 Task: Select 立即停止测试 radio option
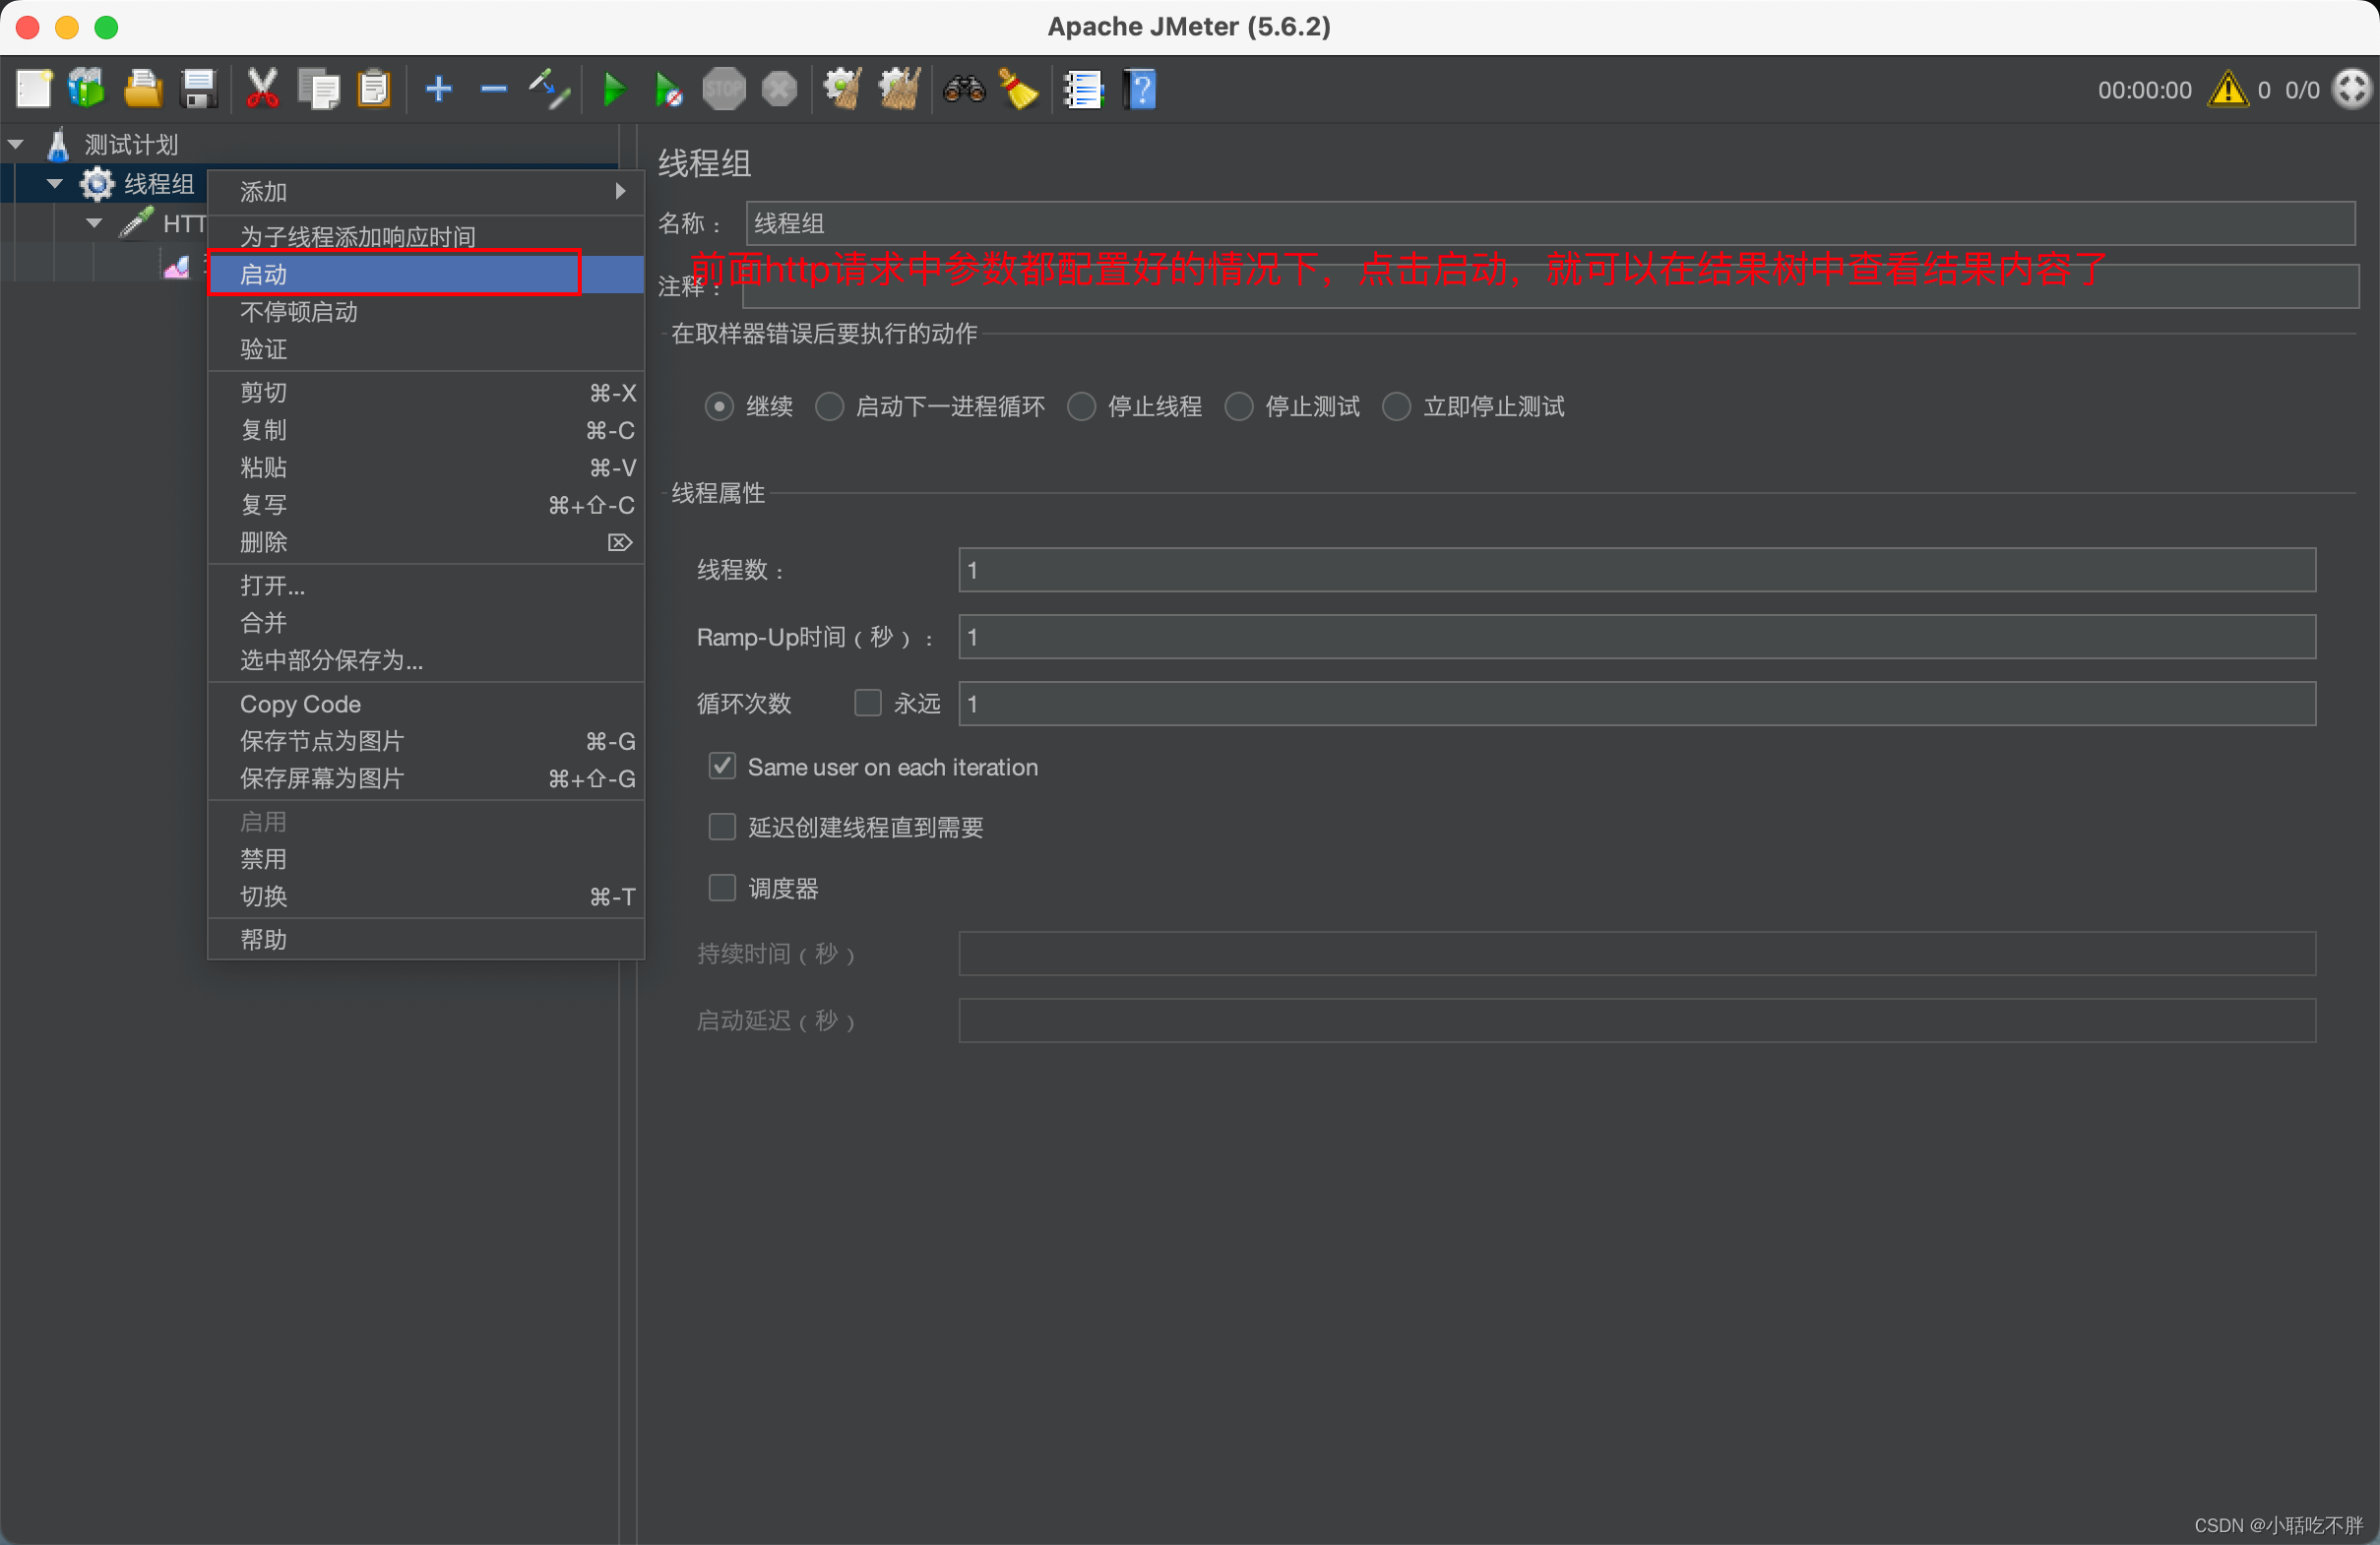[x=1397, y=407]
